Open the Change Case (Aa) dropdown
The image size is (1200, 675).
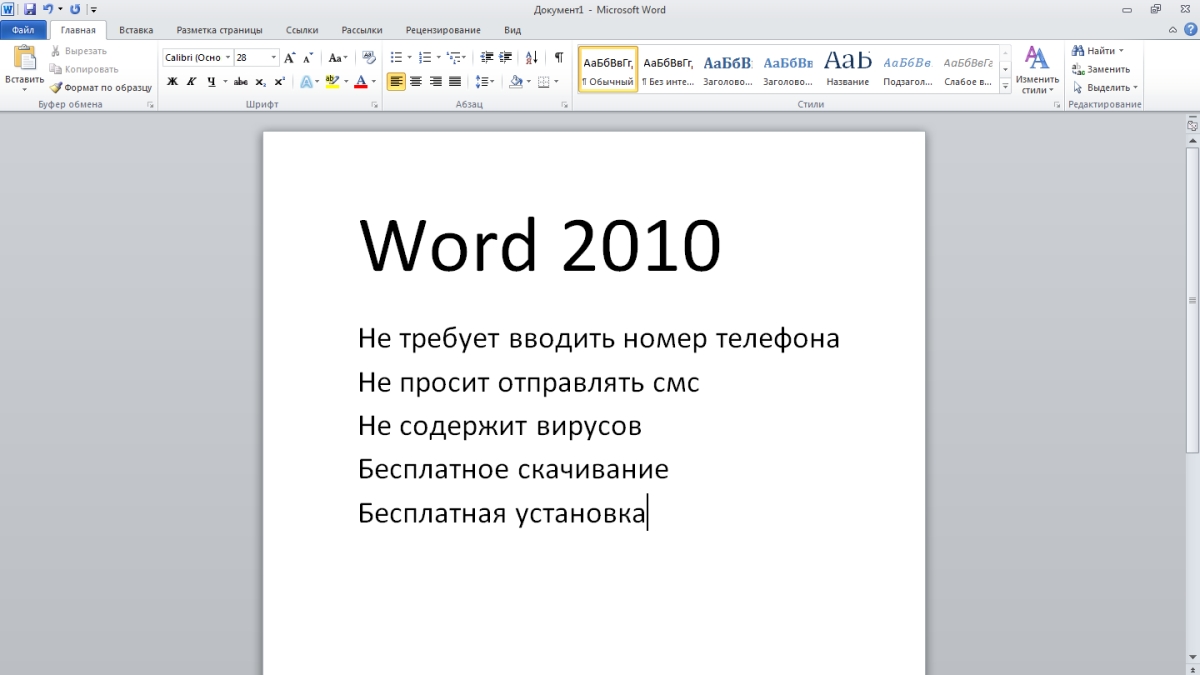[x=338, y=58]
